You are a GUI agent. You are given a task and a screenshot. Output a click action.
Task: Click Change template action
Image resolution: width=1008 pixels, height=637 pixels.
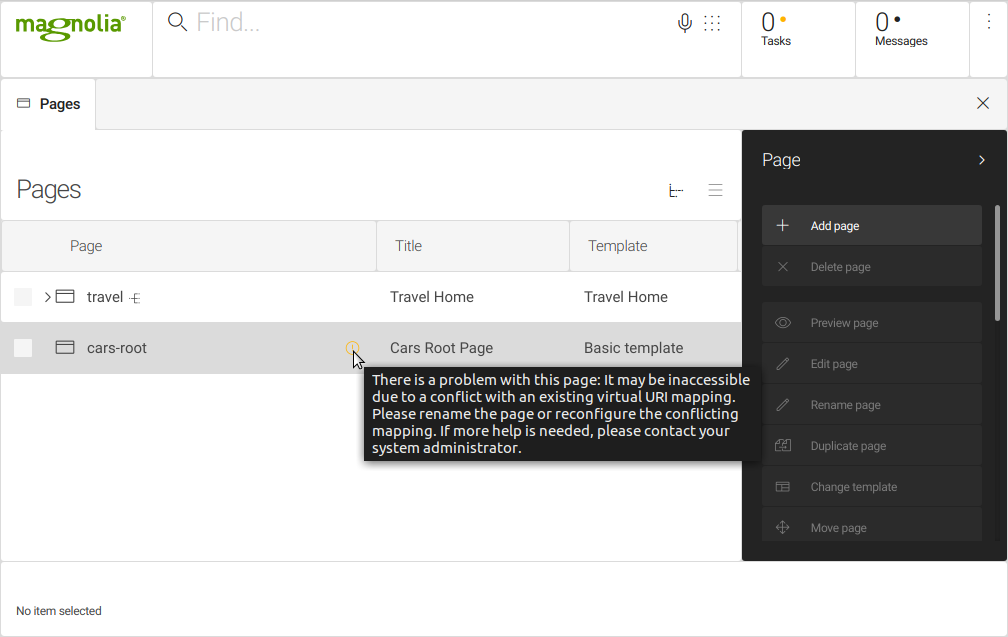[x=872, y=487]
